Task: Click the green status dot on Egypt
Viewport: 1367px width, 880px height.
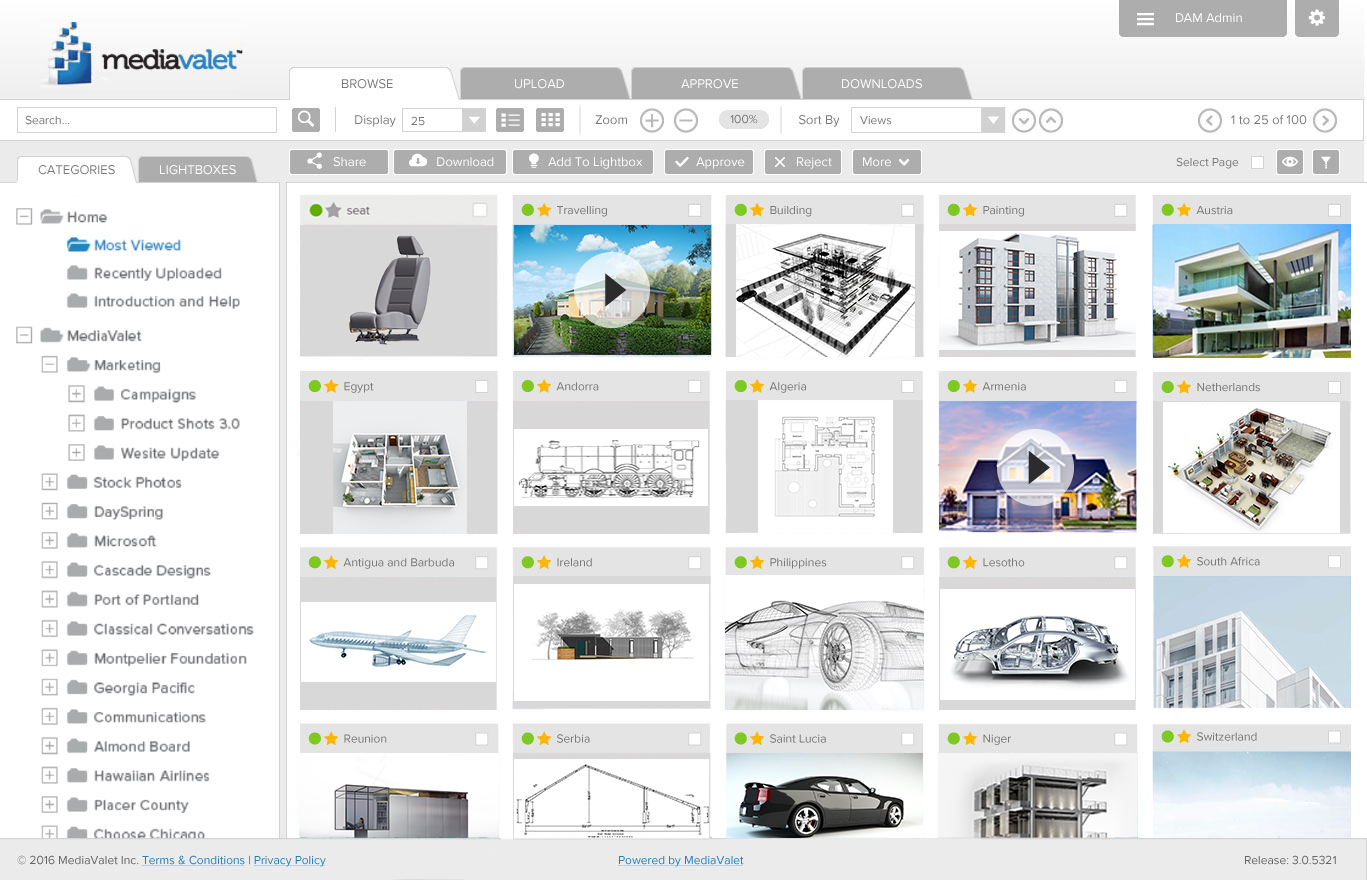Action: [x=315, y=386]
